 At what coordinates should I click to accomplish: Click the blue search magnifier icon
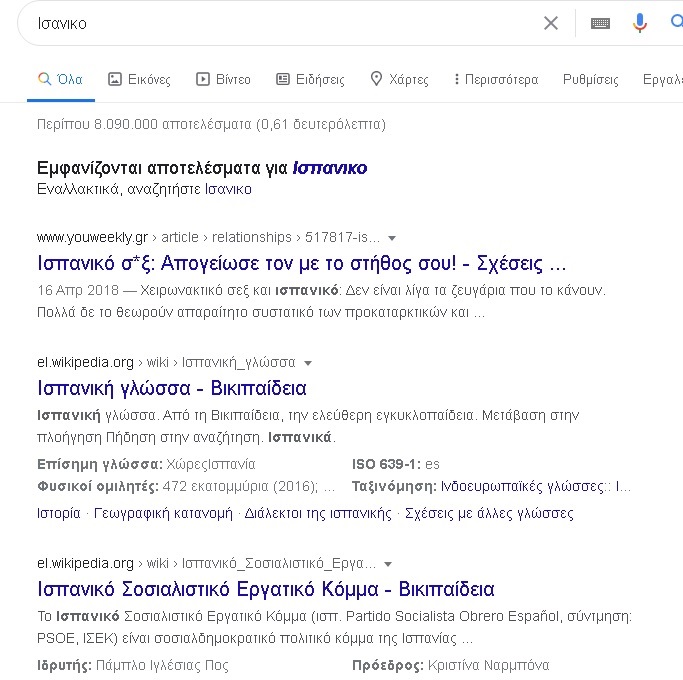click(x=676, y=23)
